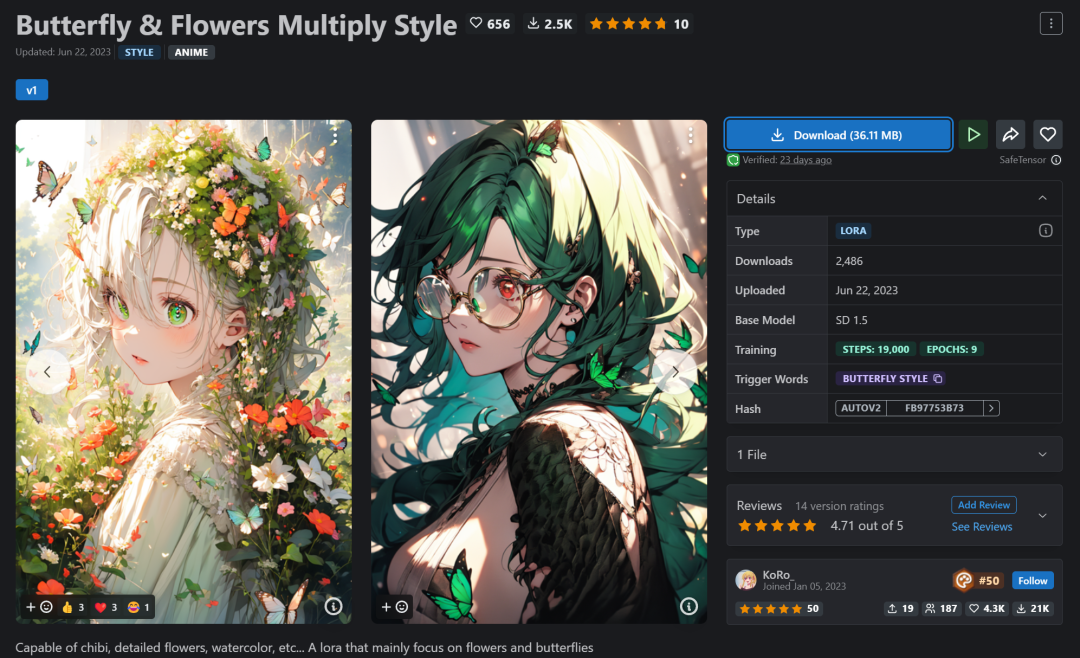Click the download count badge 2.5K

550,23
